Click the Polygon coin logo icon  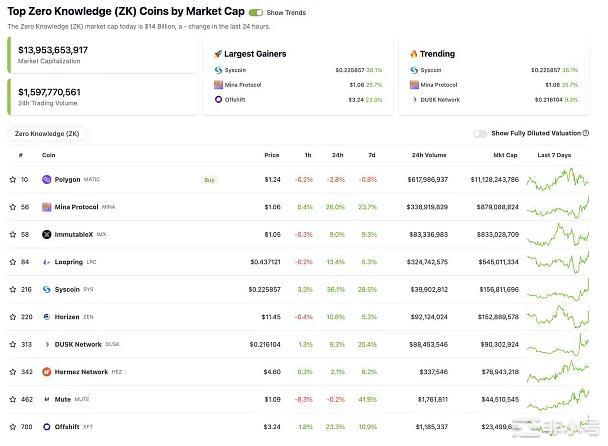point(47,180)
